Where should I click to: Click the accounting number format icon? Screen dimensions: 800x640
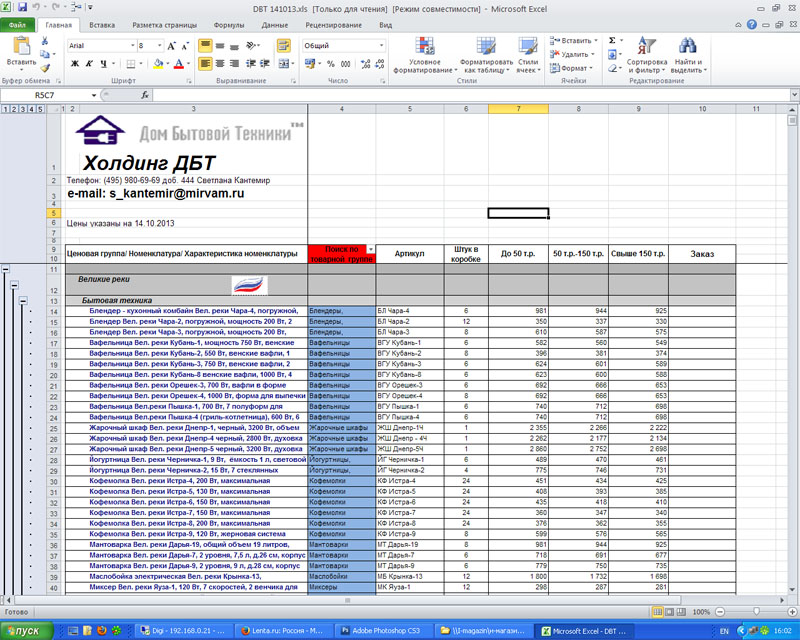click(x=309, y=64)
